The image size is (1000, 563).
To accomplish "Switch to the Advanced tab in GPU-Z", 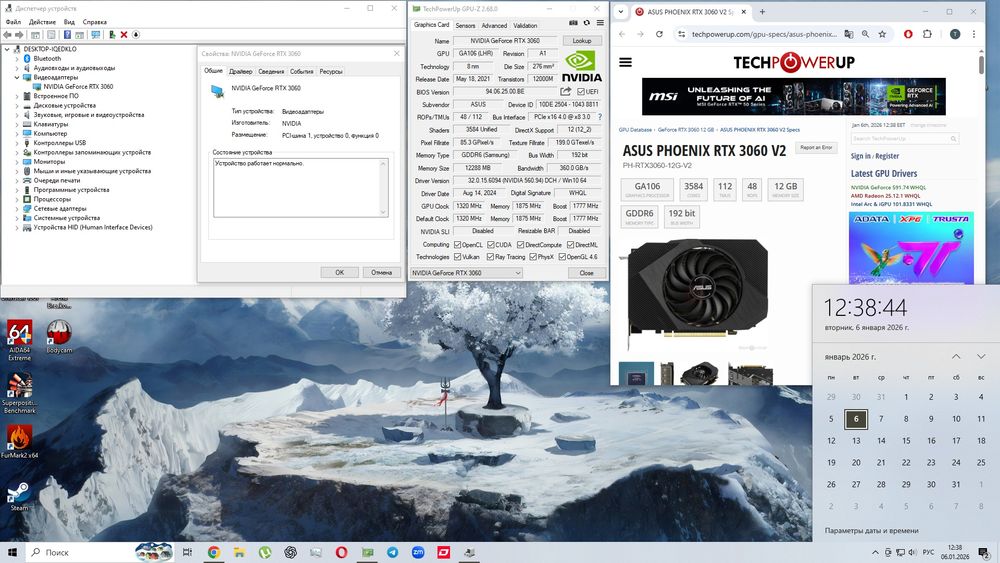I will tap(494, 26).
